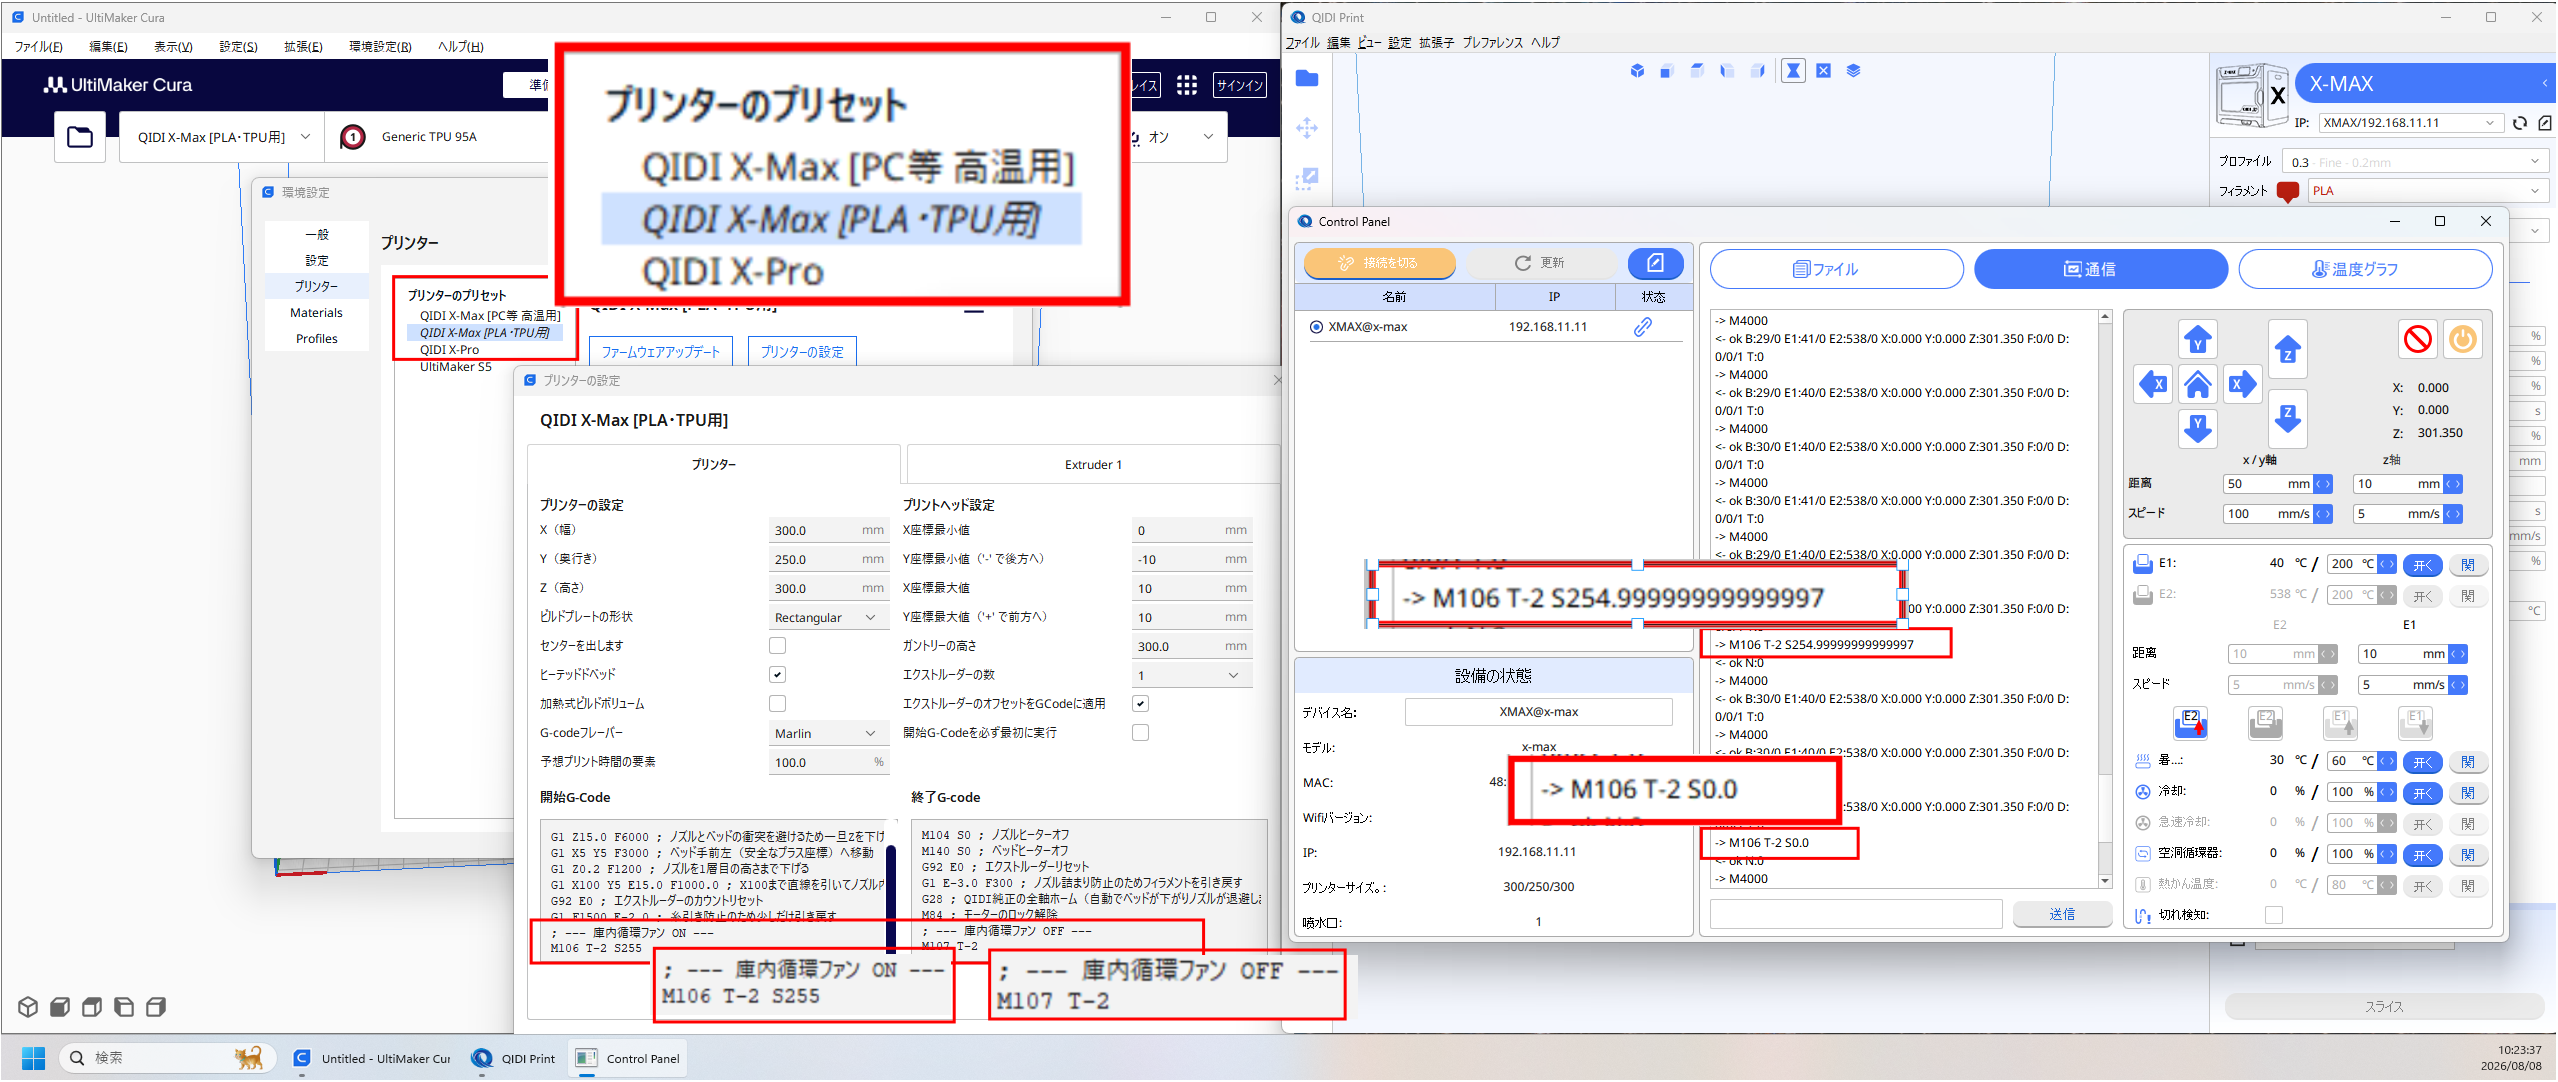The width and height of the screenshot is (2558, 1082).
Task: Toggle the ヒーテッドベッド checkbox
Action: pos(778,675)
